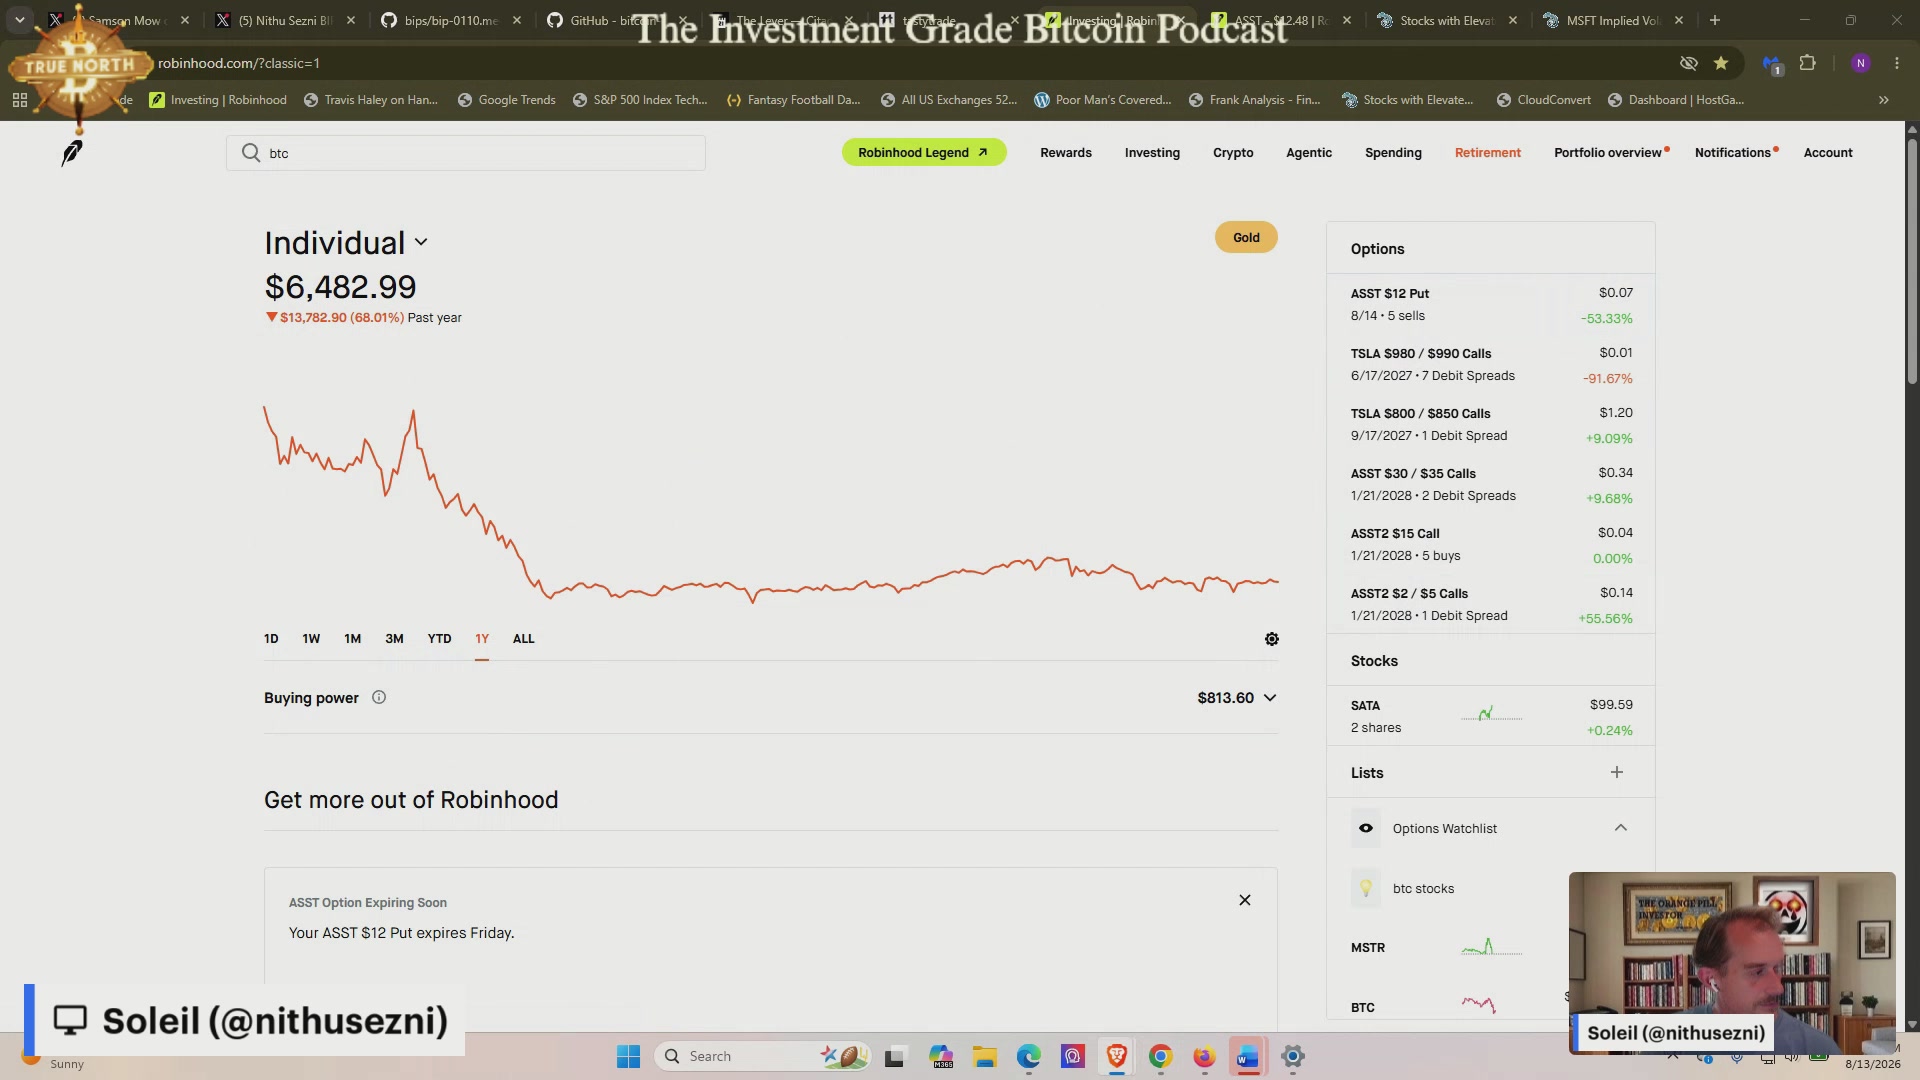Open Microsoft 365 app in taskbar

941,1056
